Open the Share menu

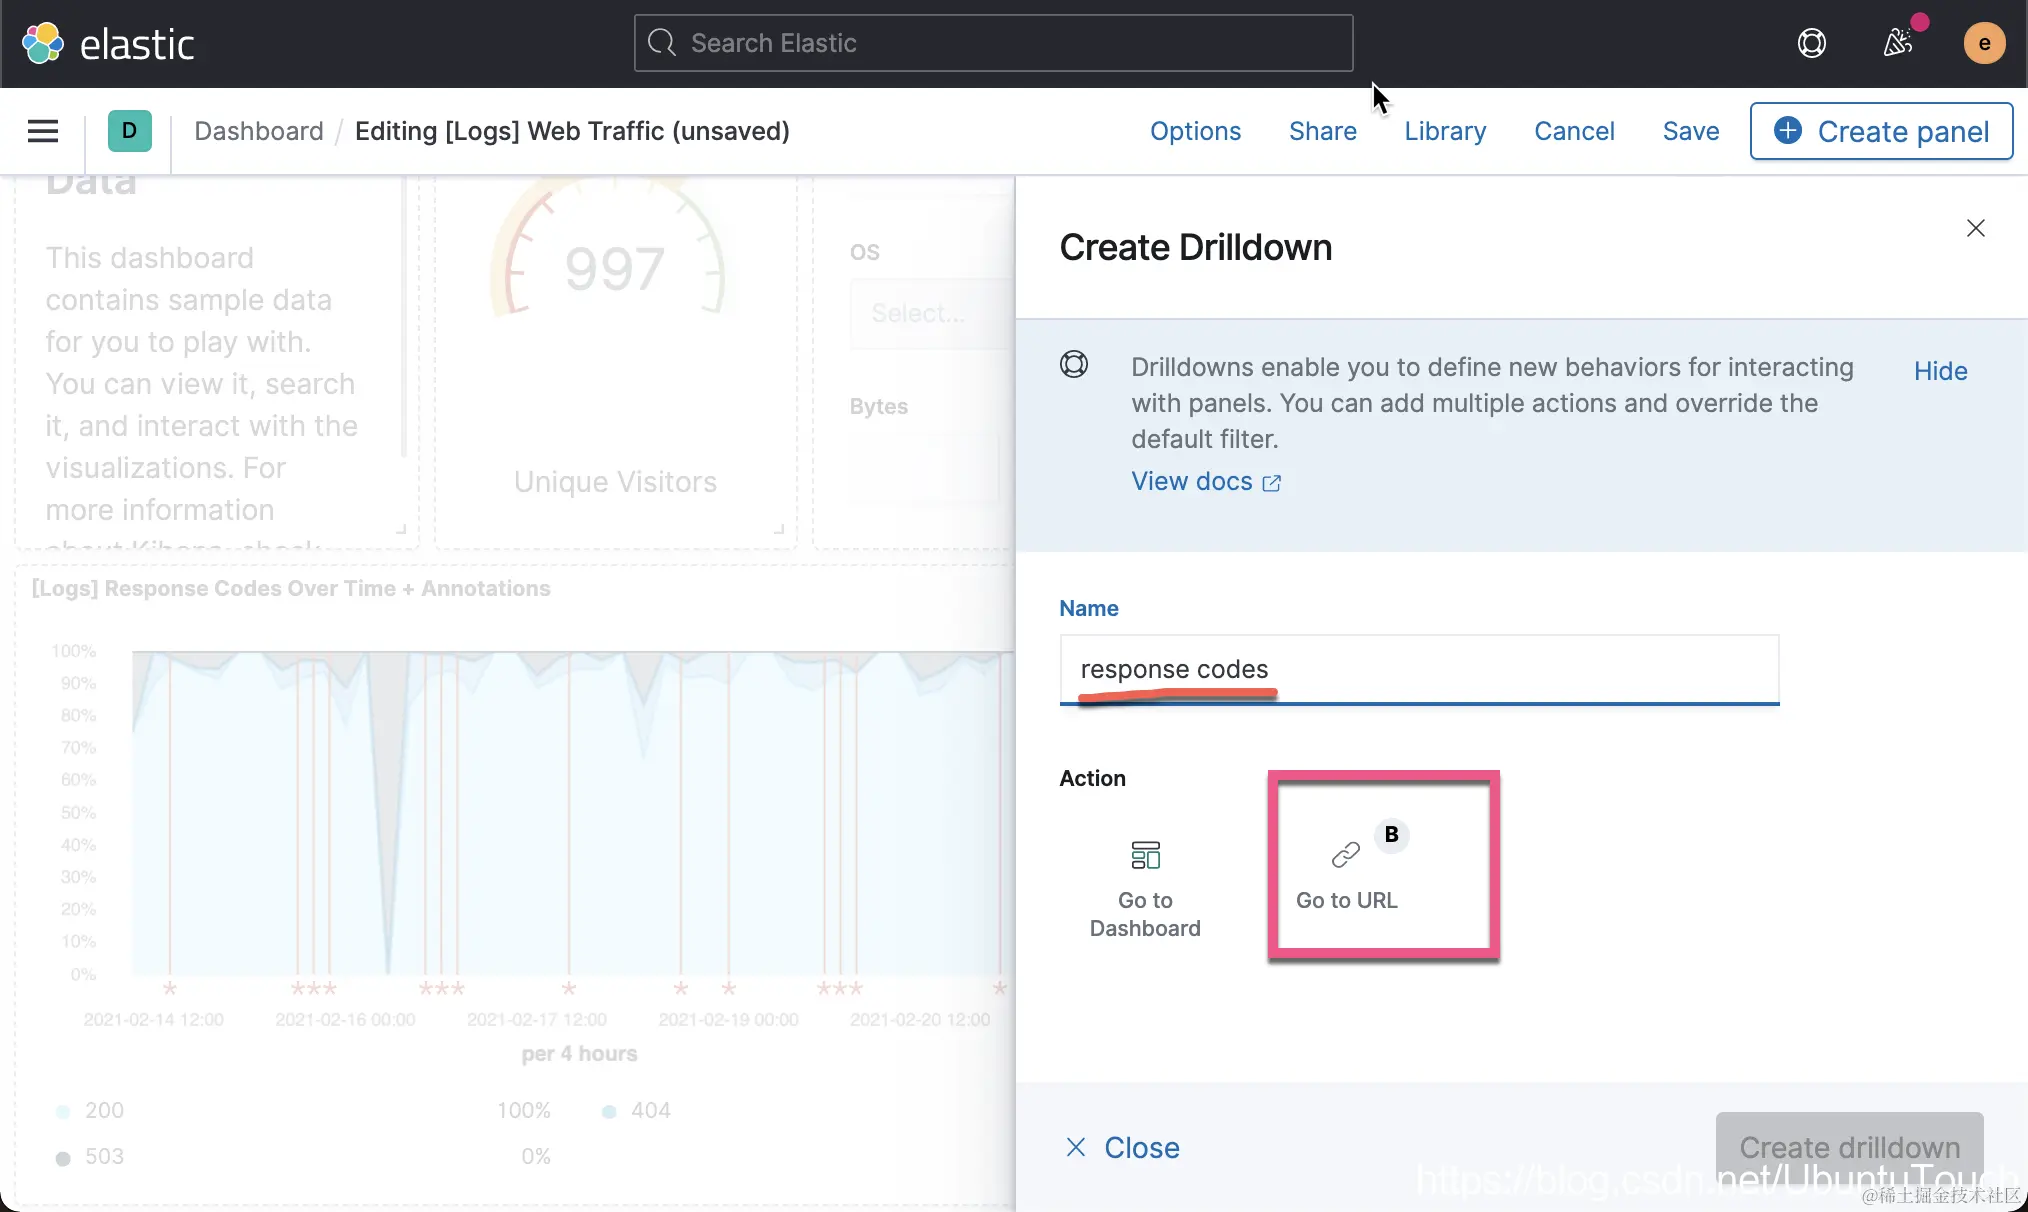coord(1322,131)
